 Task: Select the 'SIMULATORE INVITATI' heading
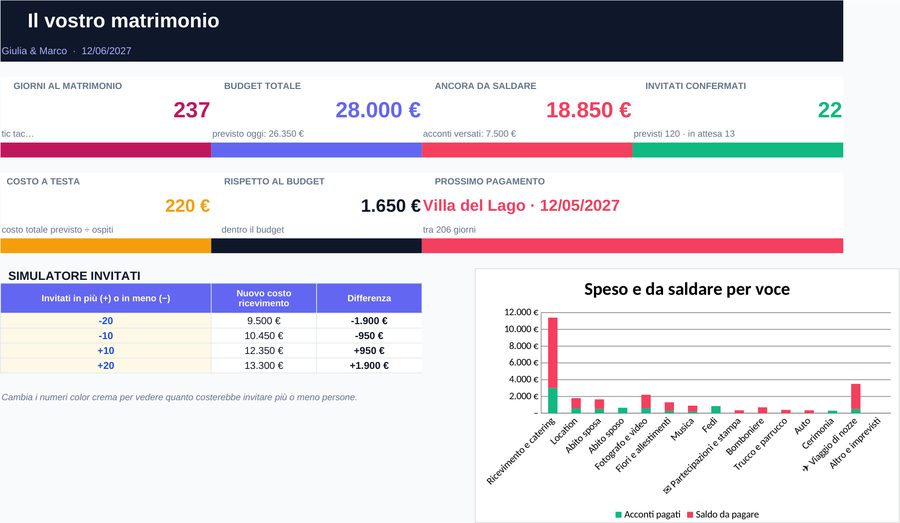point(74,276)
